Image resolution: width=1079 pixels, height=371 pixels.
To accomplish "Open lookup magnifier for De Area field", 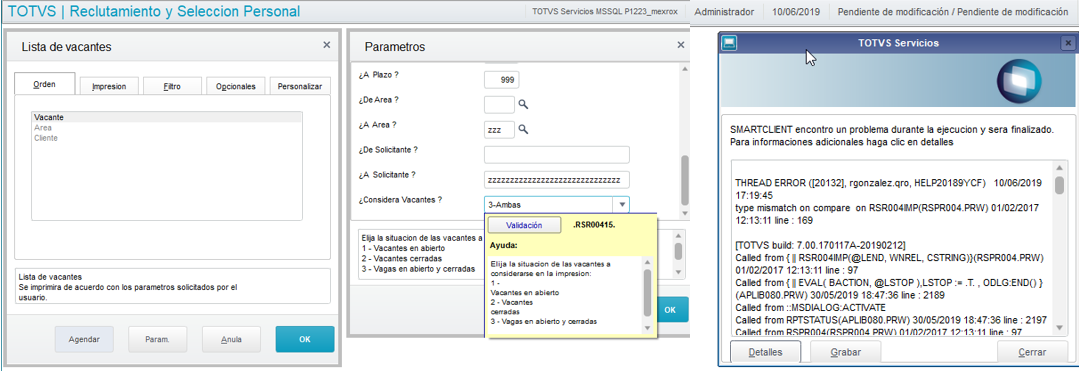I will [x=523, y=104].
